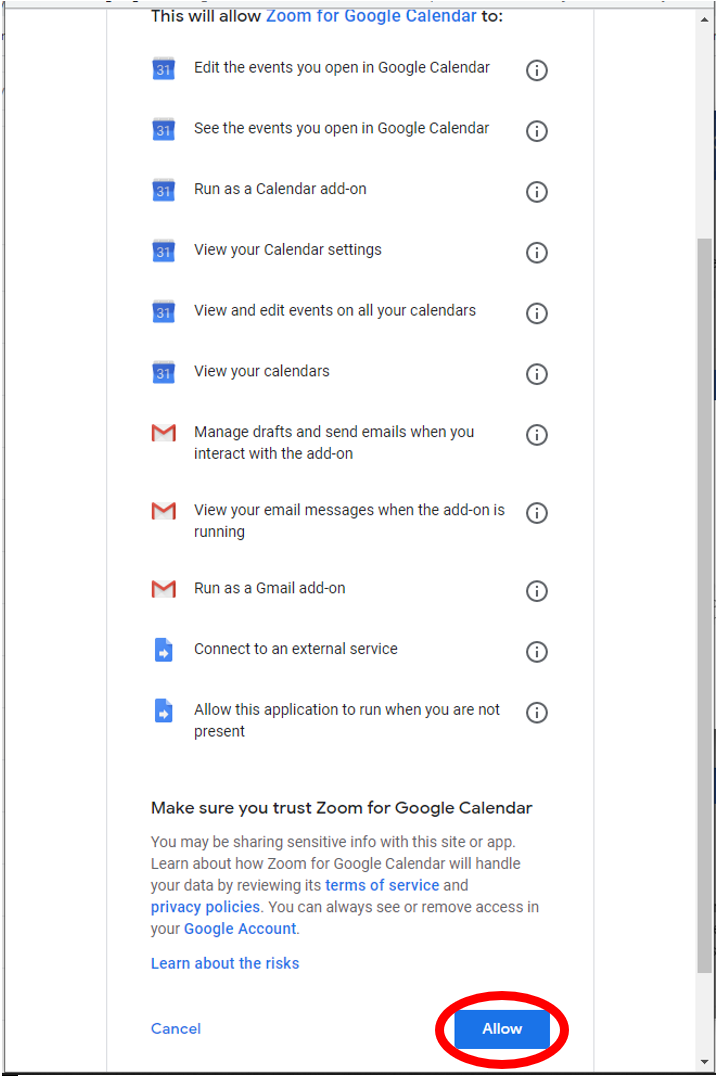Click script icon beside Allow this application
This screenshot has width=717, height=1077.
[x=163, y=710]
